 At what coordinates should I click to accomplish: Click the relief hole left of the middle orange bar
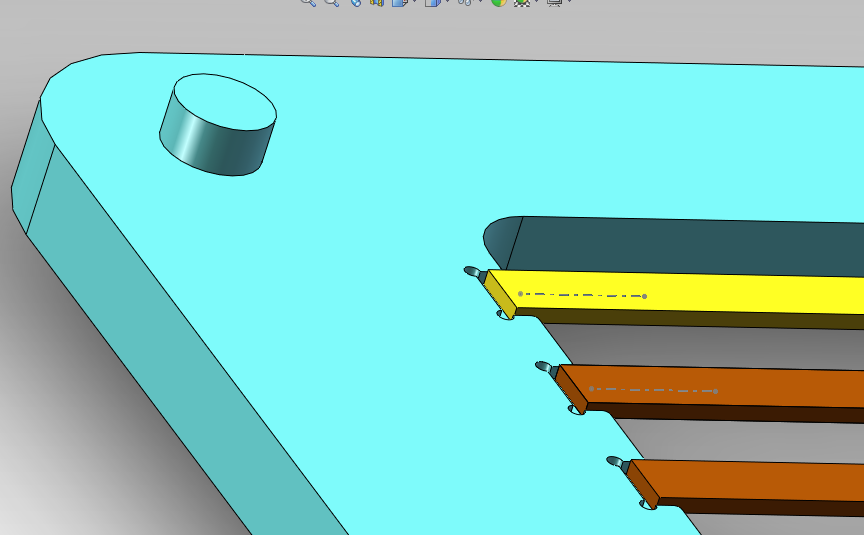(x=544, y=366)
